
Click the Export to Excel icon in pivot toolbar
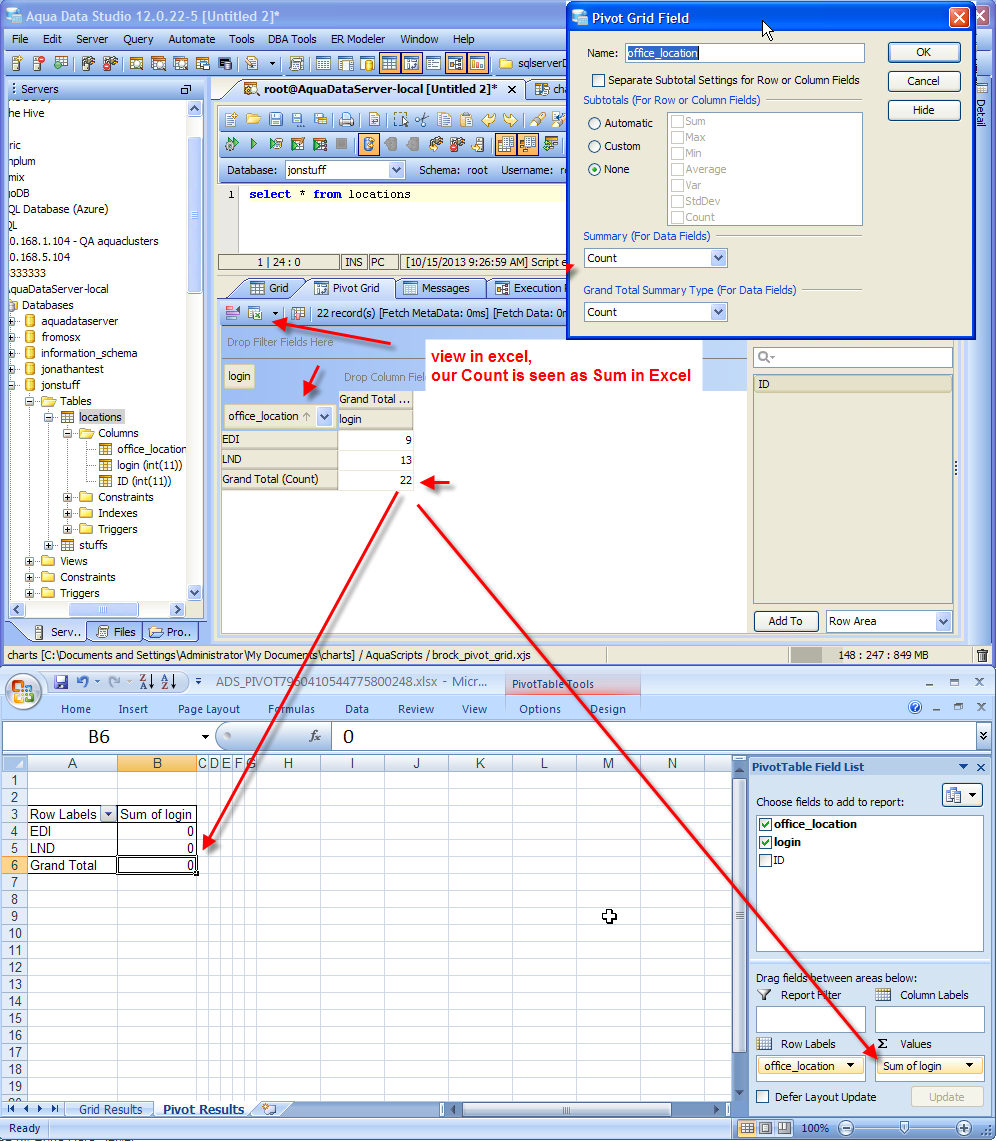255,313
